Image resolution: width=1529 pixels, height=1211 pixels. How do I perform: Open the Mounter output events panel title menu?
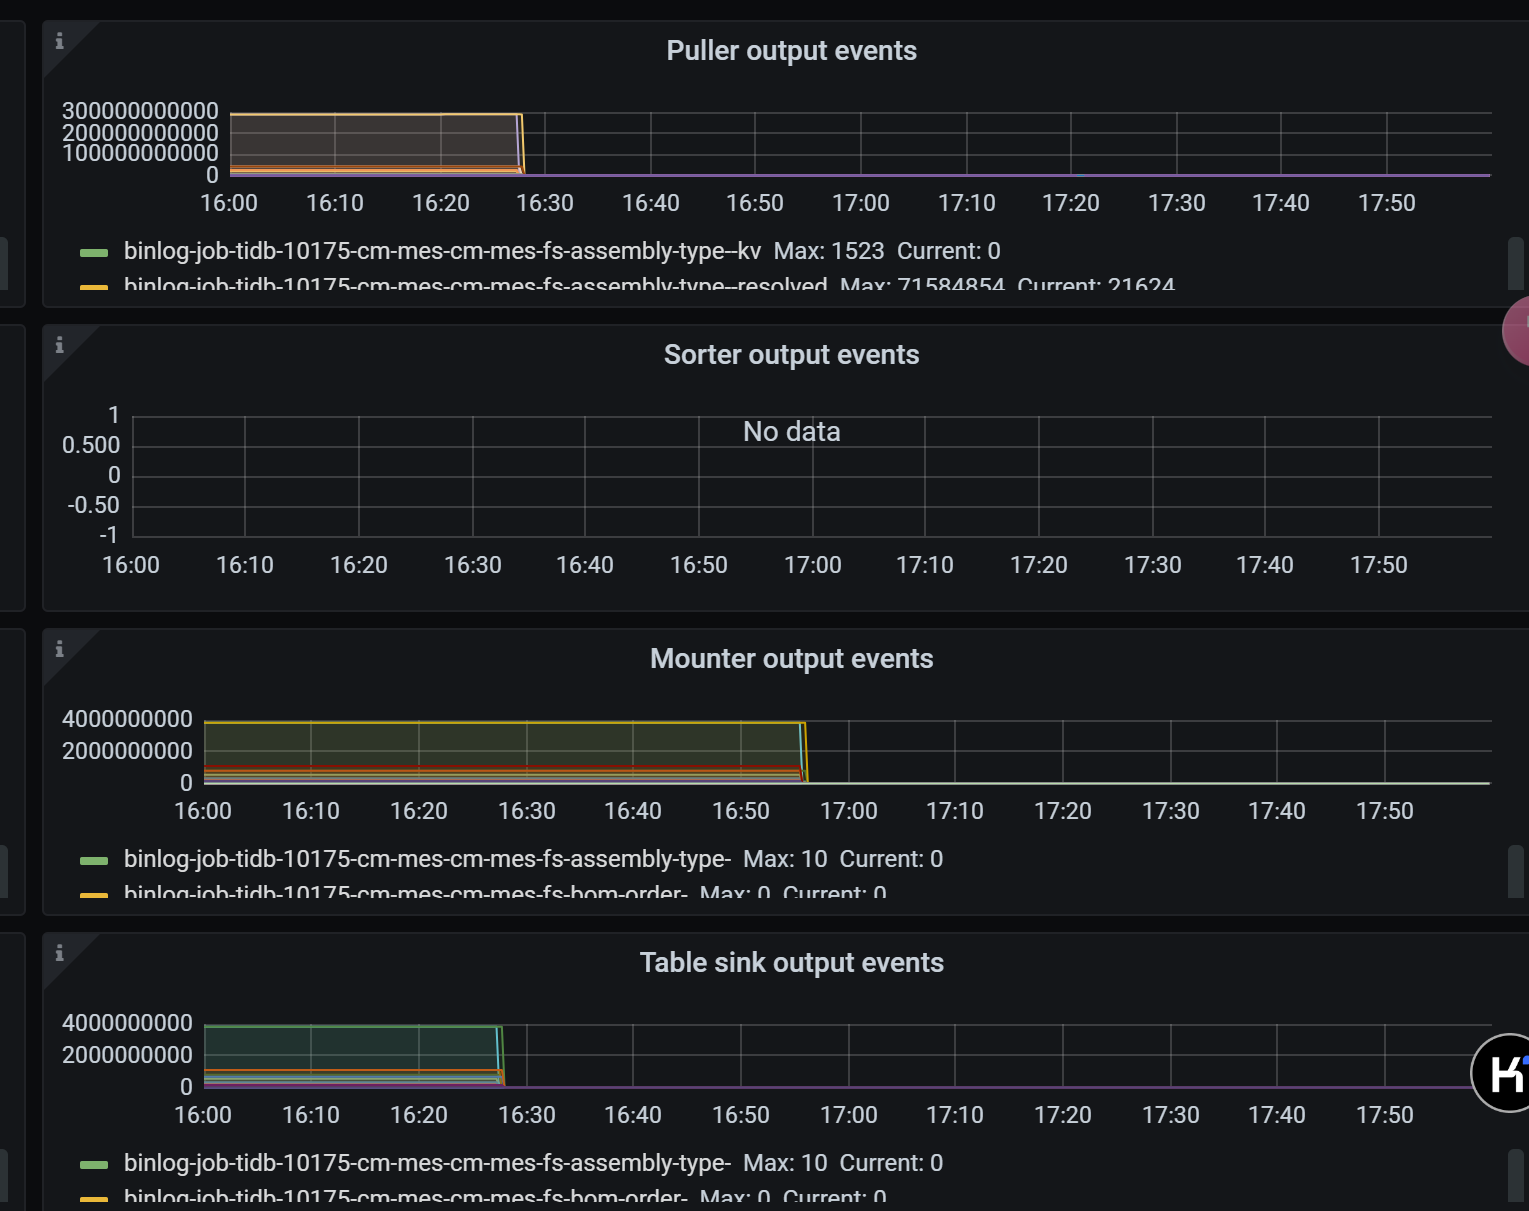click(x=791, y=659)
